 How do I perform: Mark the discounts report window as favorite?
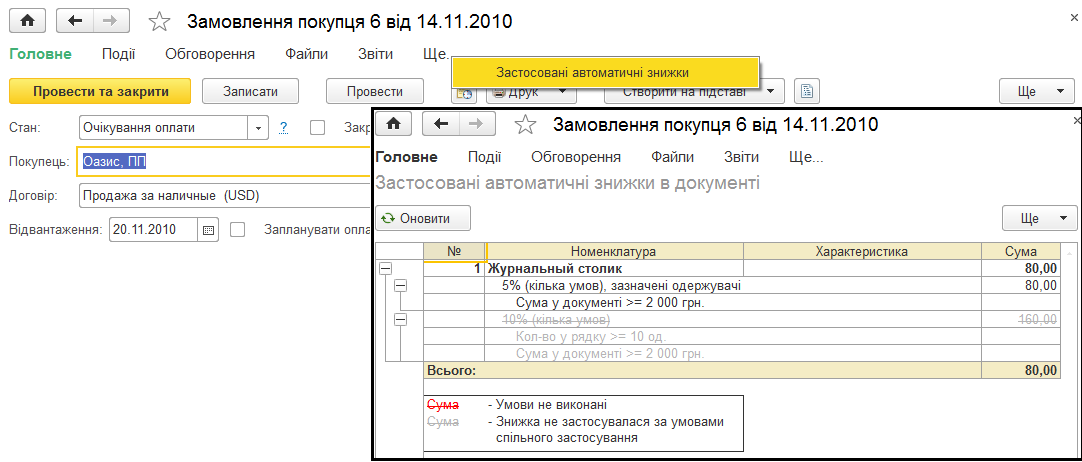526,125
